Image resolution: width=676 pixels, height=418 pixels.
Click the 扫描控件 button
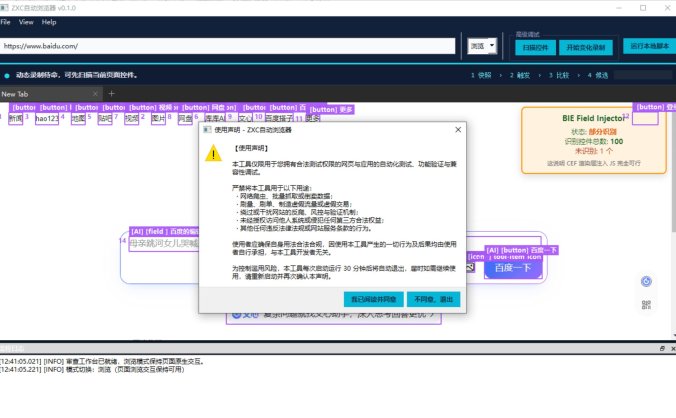[x=535, y=47]
